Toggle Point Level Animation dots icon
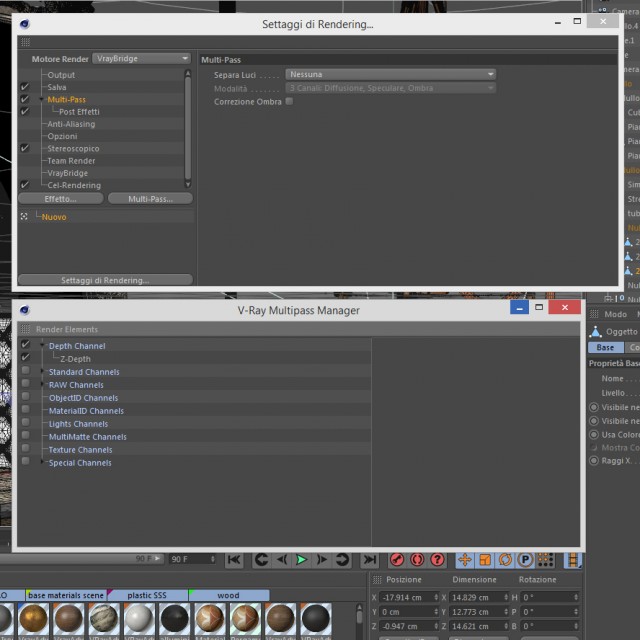Screen dimensions: 640x640 [x=546, y=560]
